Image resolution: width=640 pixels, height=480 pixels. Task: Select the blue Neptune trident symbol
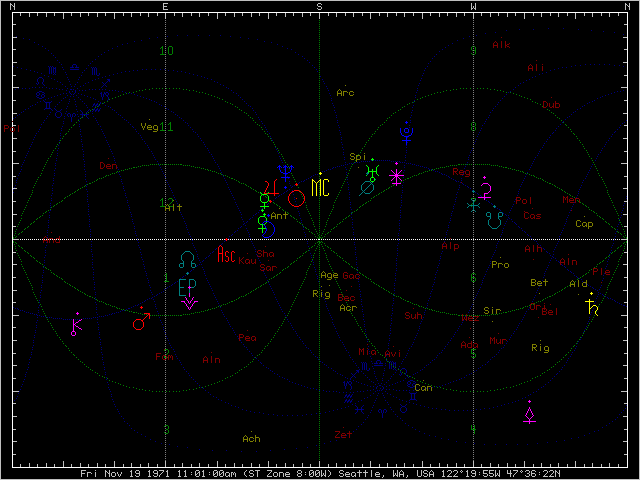pos(285,172)
